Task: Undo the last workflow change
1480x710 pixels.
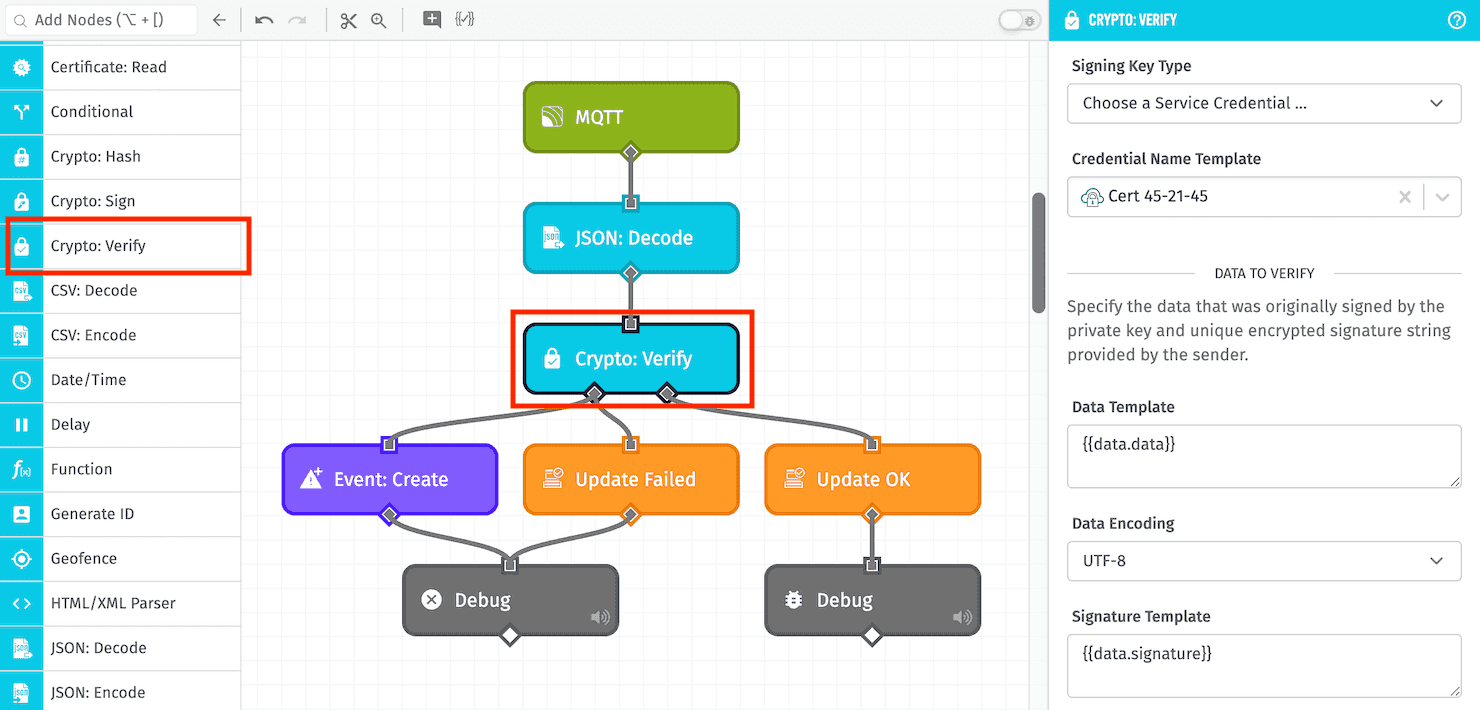Action: 264,19
